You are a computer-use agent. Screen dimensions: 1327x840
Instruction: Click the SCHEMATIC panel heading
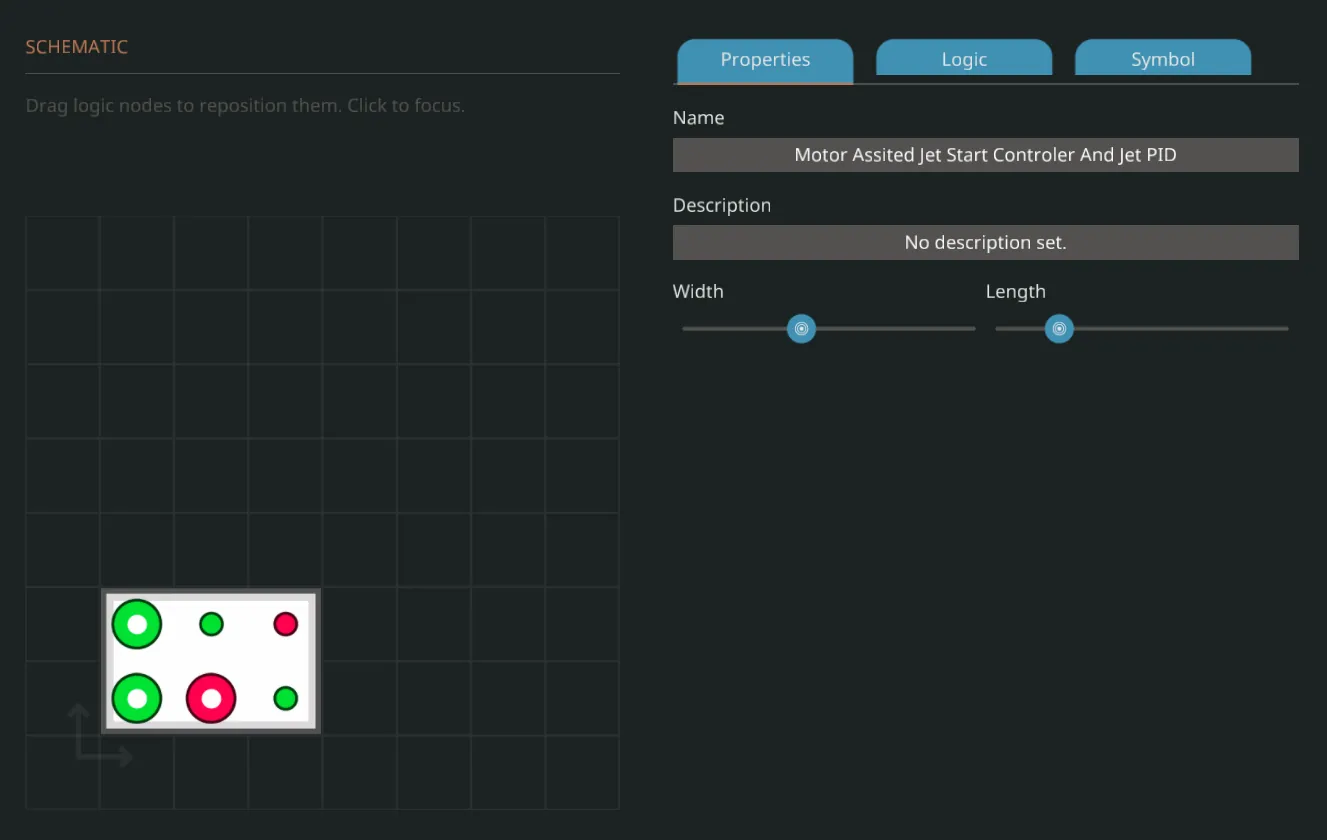click(76, 47)
